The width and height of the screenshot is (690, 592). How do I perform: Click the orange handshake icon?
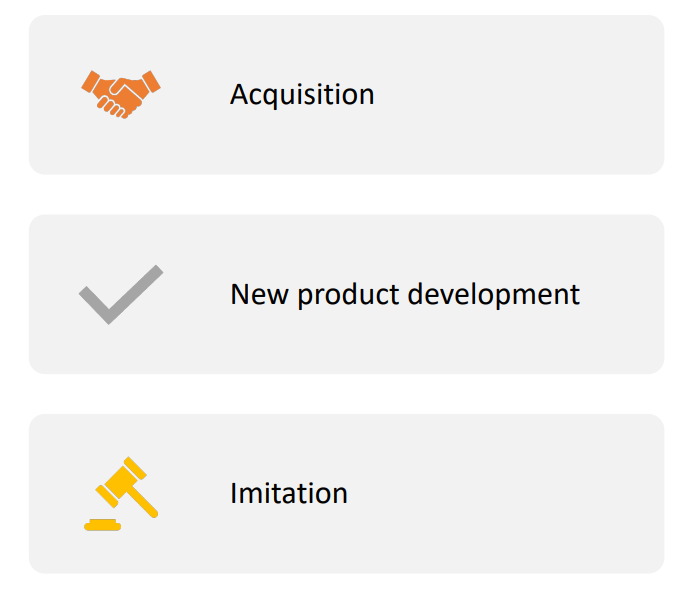(x=121, y=94)
